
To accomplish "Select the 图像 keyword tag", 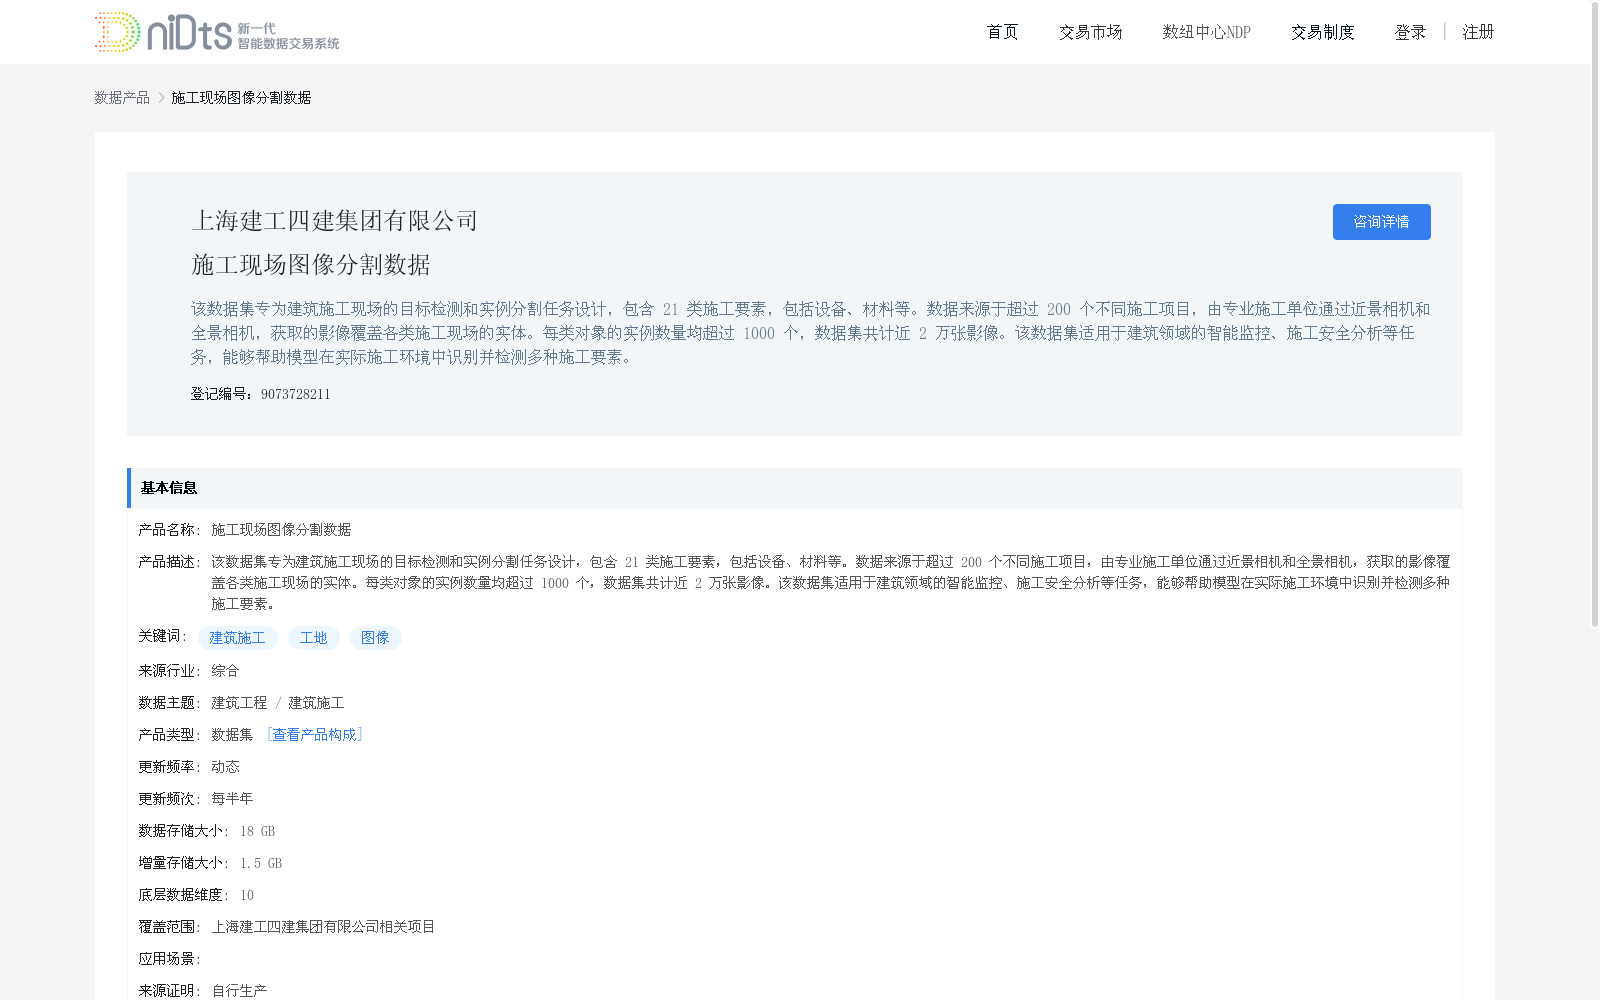I will point(375,638).
